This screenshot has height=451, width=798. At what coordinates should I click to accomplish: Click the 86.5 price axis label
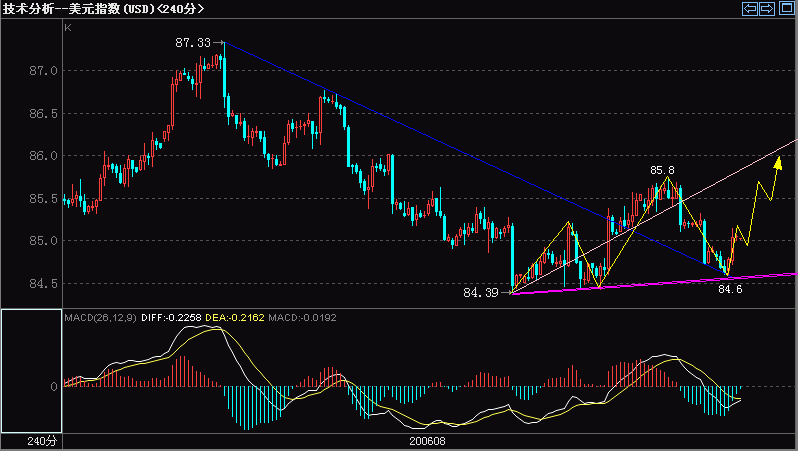point(43,114)
